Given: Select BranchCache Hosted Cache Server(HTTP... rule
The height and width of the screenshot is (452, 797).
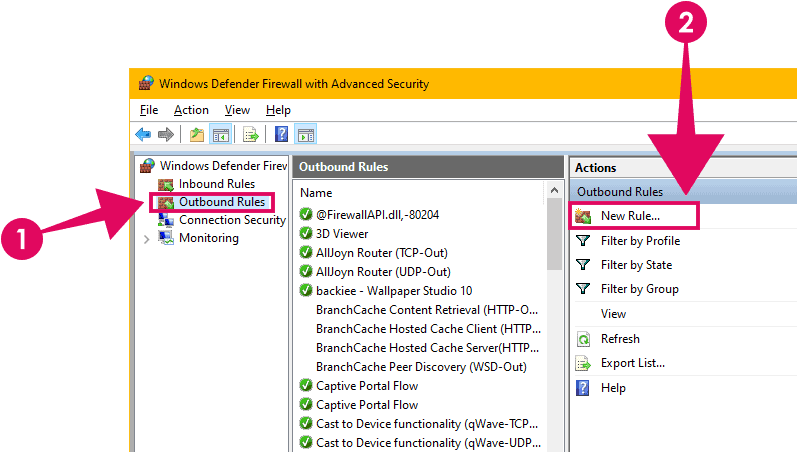Looking at the screenshot, I should point(427,348).
